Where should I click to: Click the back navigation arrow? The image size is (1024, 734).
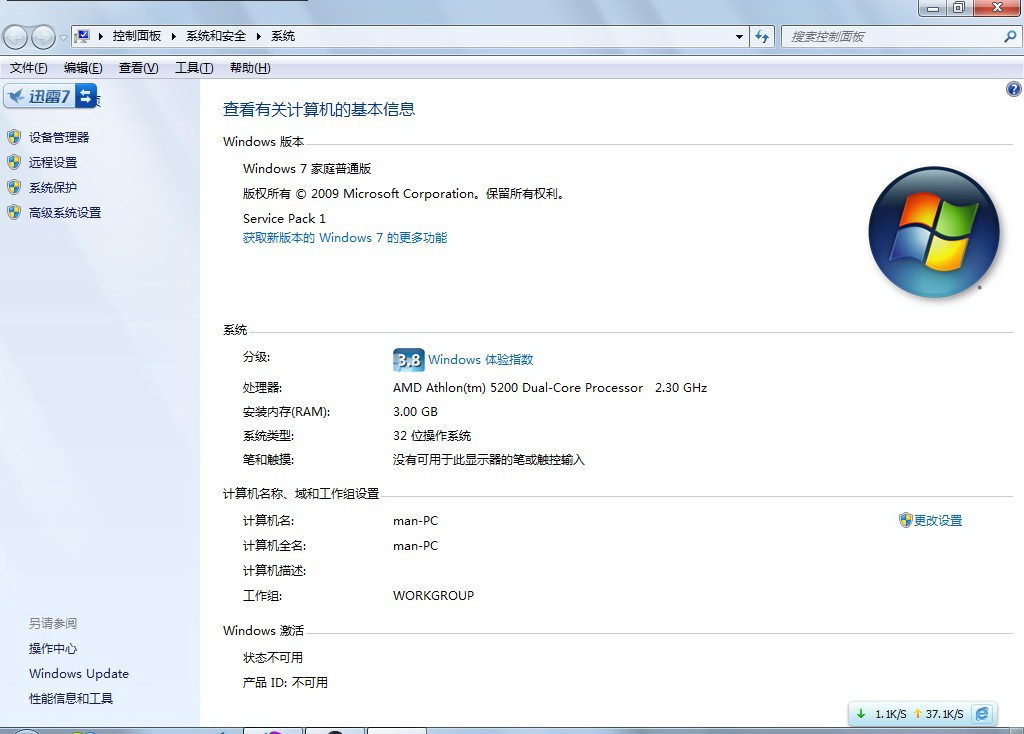click(x=15, y=36)
